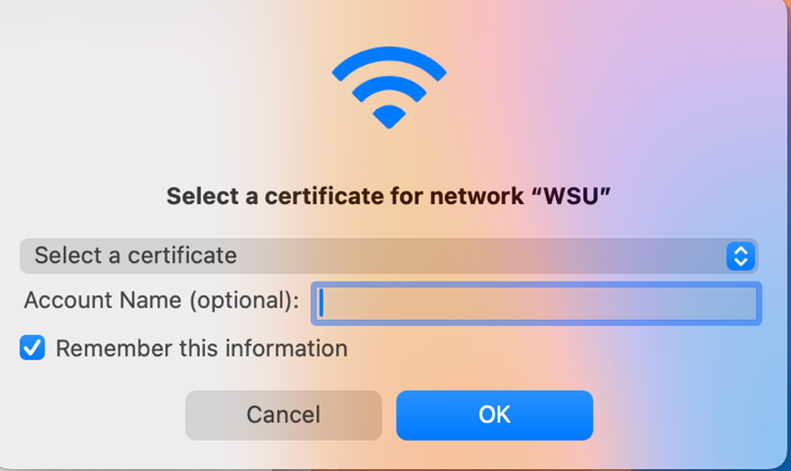Confirm certificate selection with blue OK

pos(494,415)
